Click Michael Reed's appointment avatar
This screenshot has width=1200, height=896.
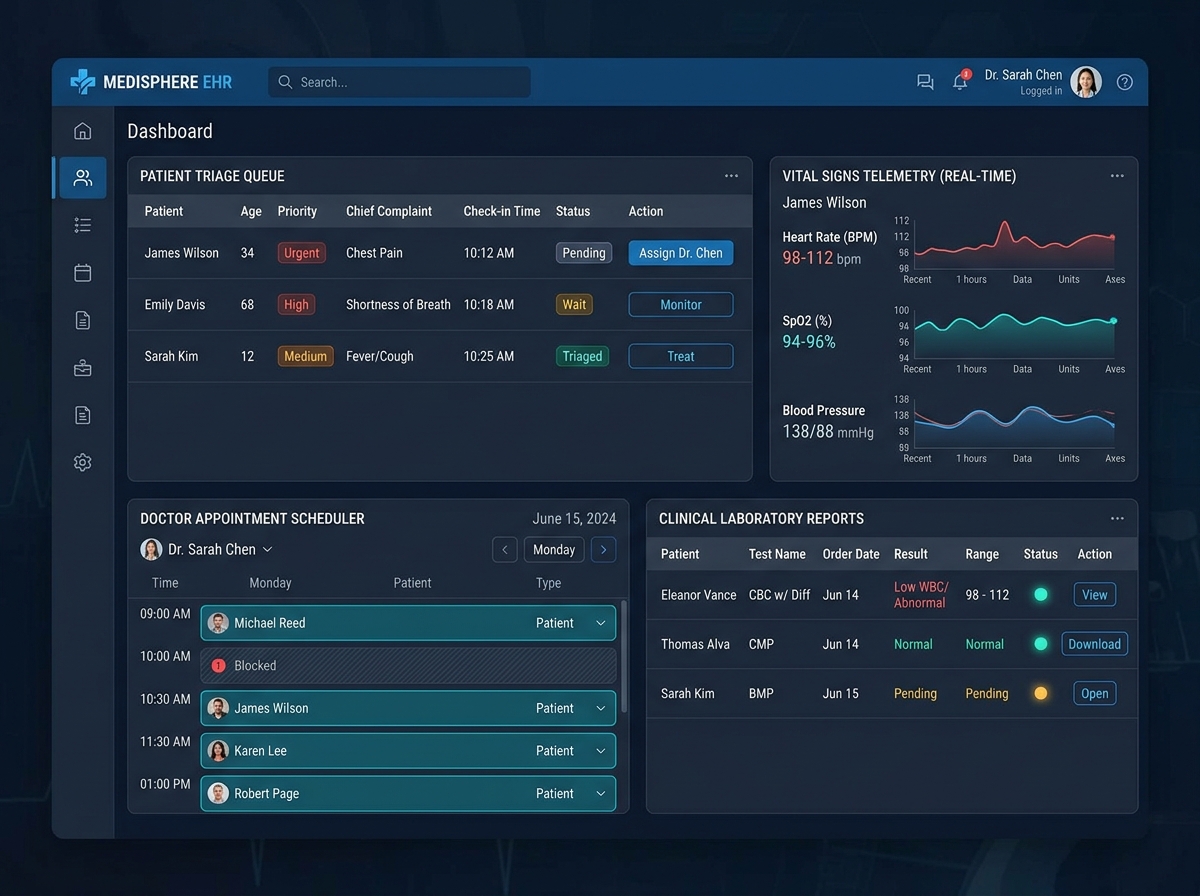(x=218, y=623)
